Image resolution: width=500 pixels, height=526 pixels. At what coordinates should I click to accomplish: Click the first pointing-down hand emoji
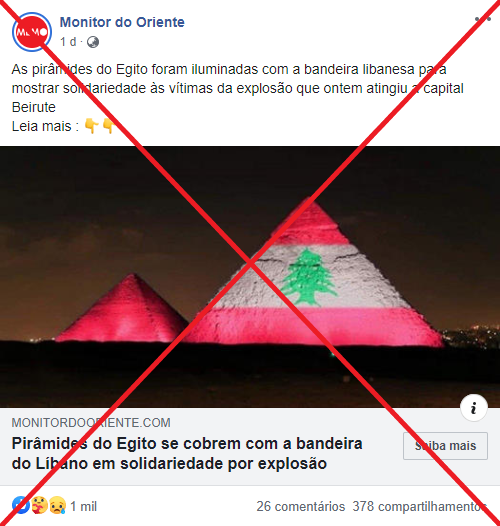pyautogui.click(x=91, y=126)
